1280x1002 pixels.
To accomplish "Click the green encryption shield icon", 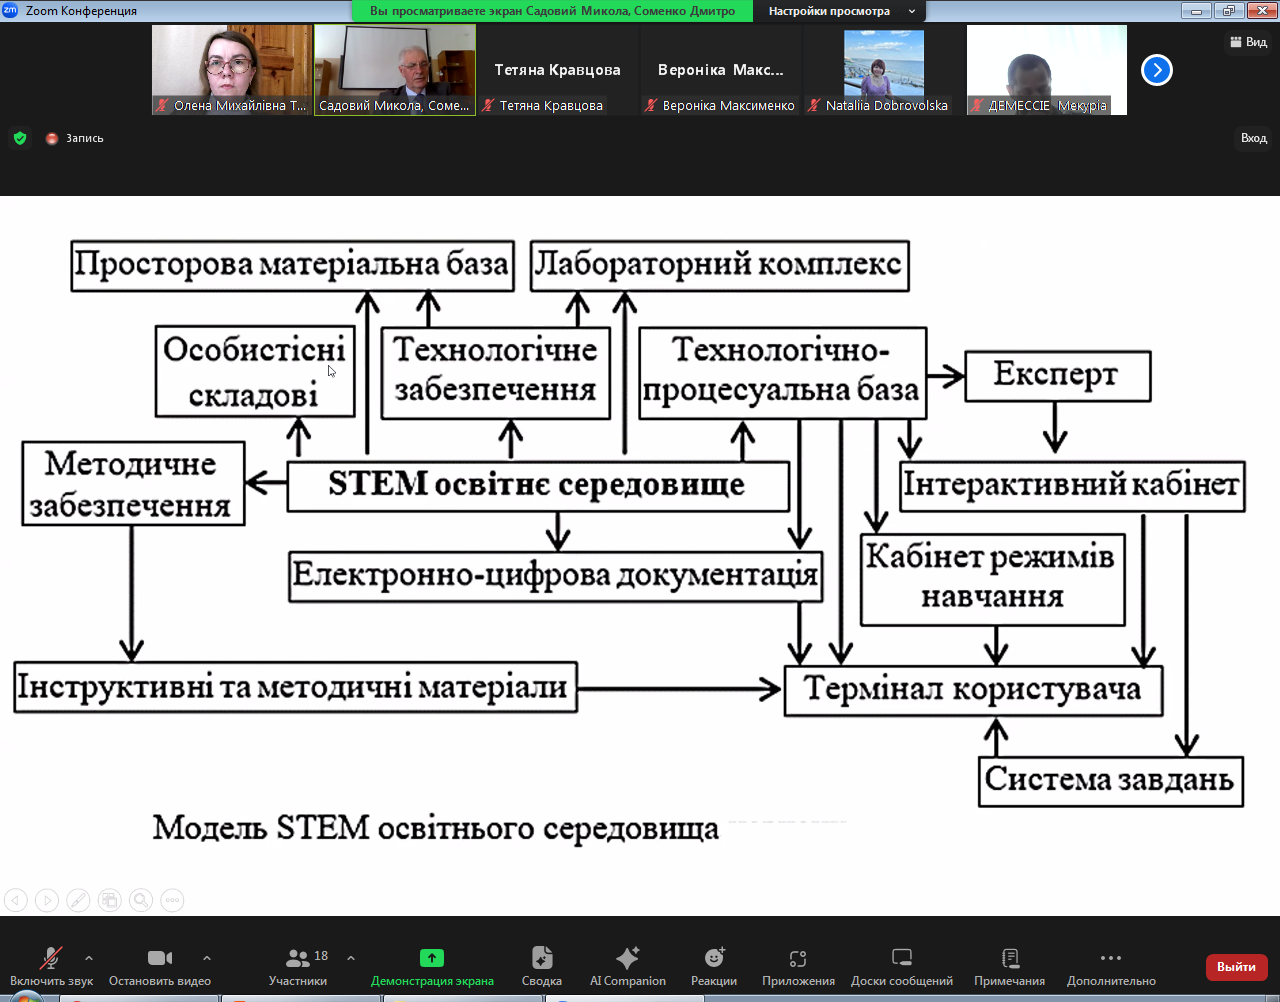I will tap(20, 138).
